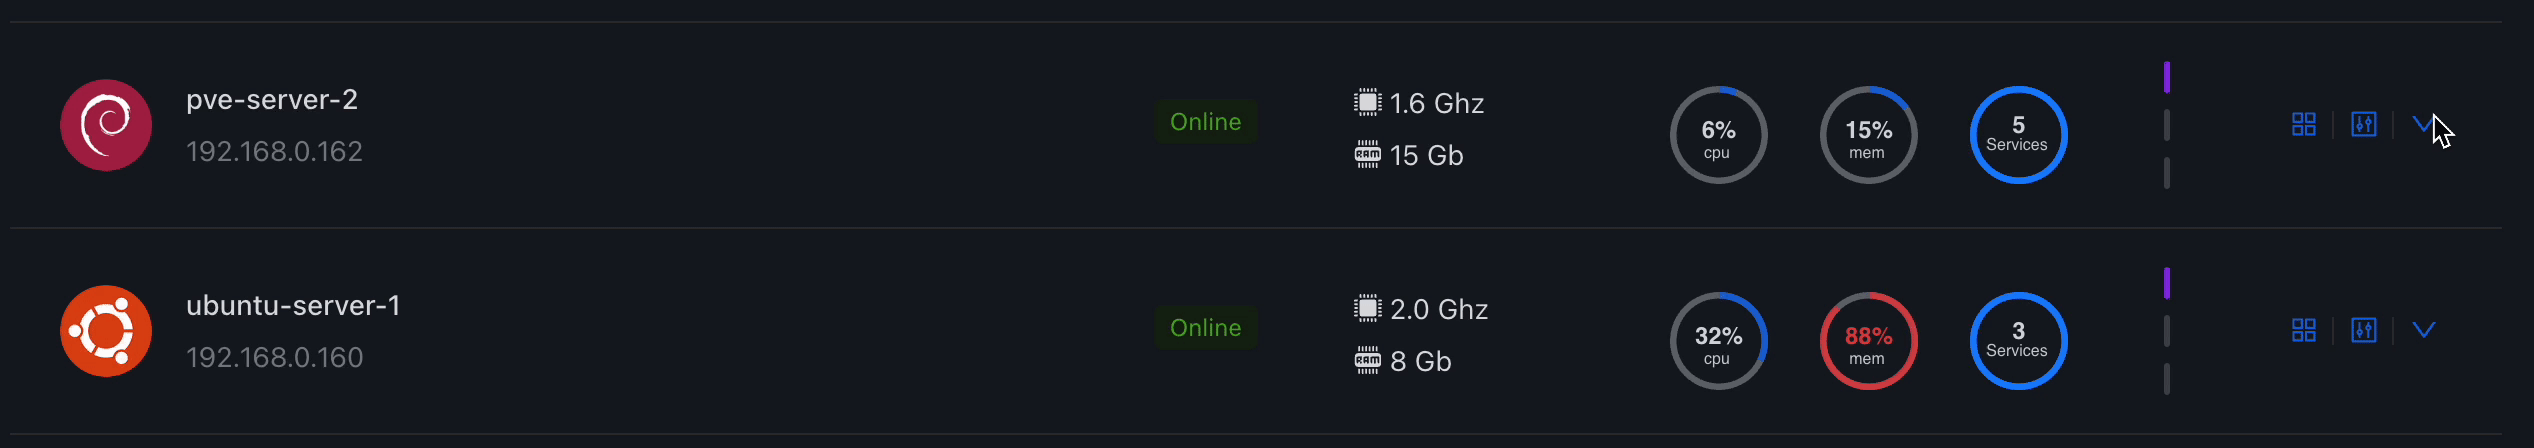Click purple indicator bar on pve-server-2 row
The image size is (2534, 448).
(2167, 77)
